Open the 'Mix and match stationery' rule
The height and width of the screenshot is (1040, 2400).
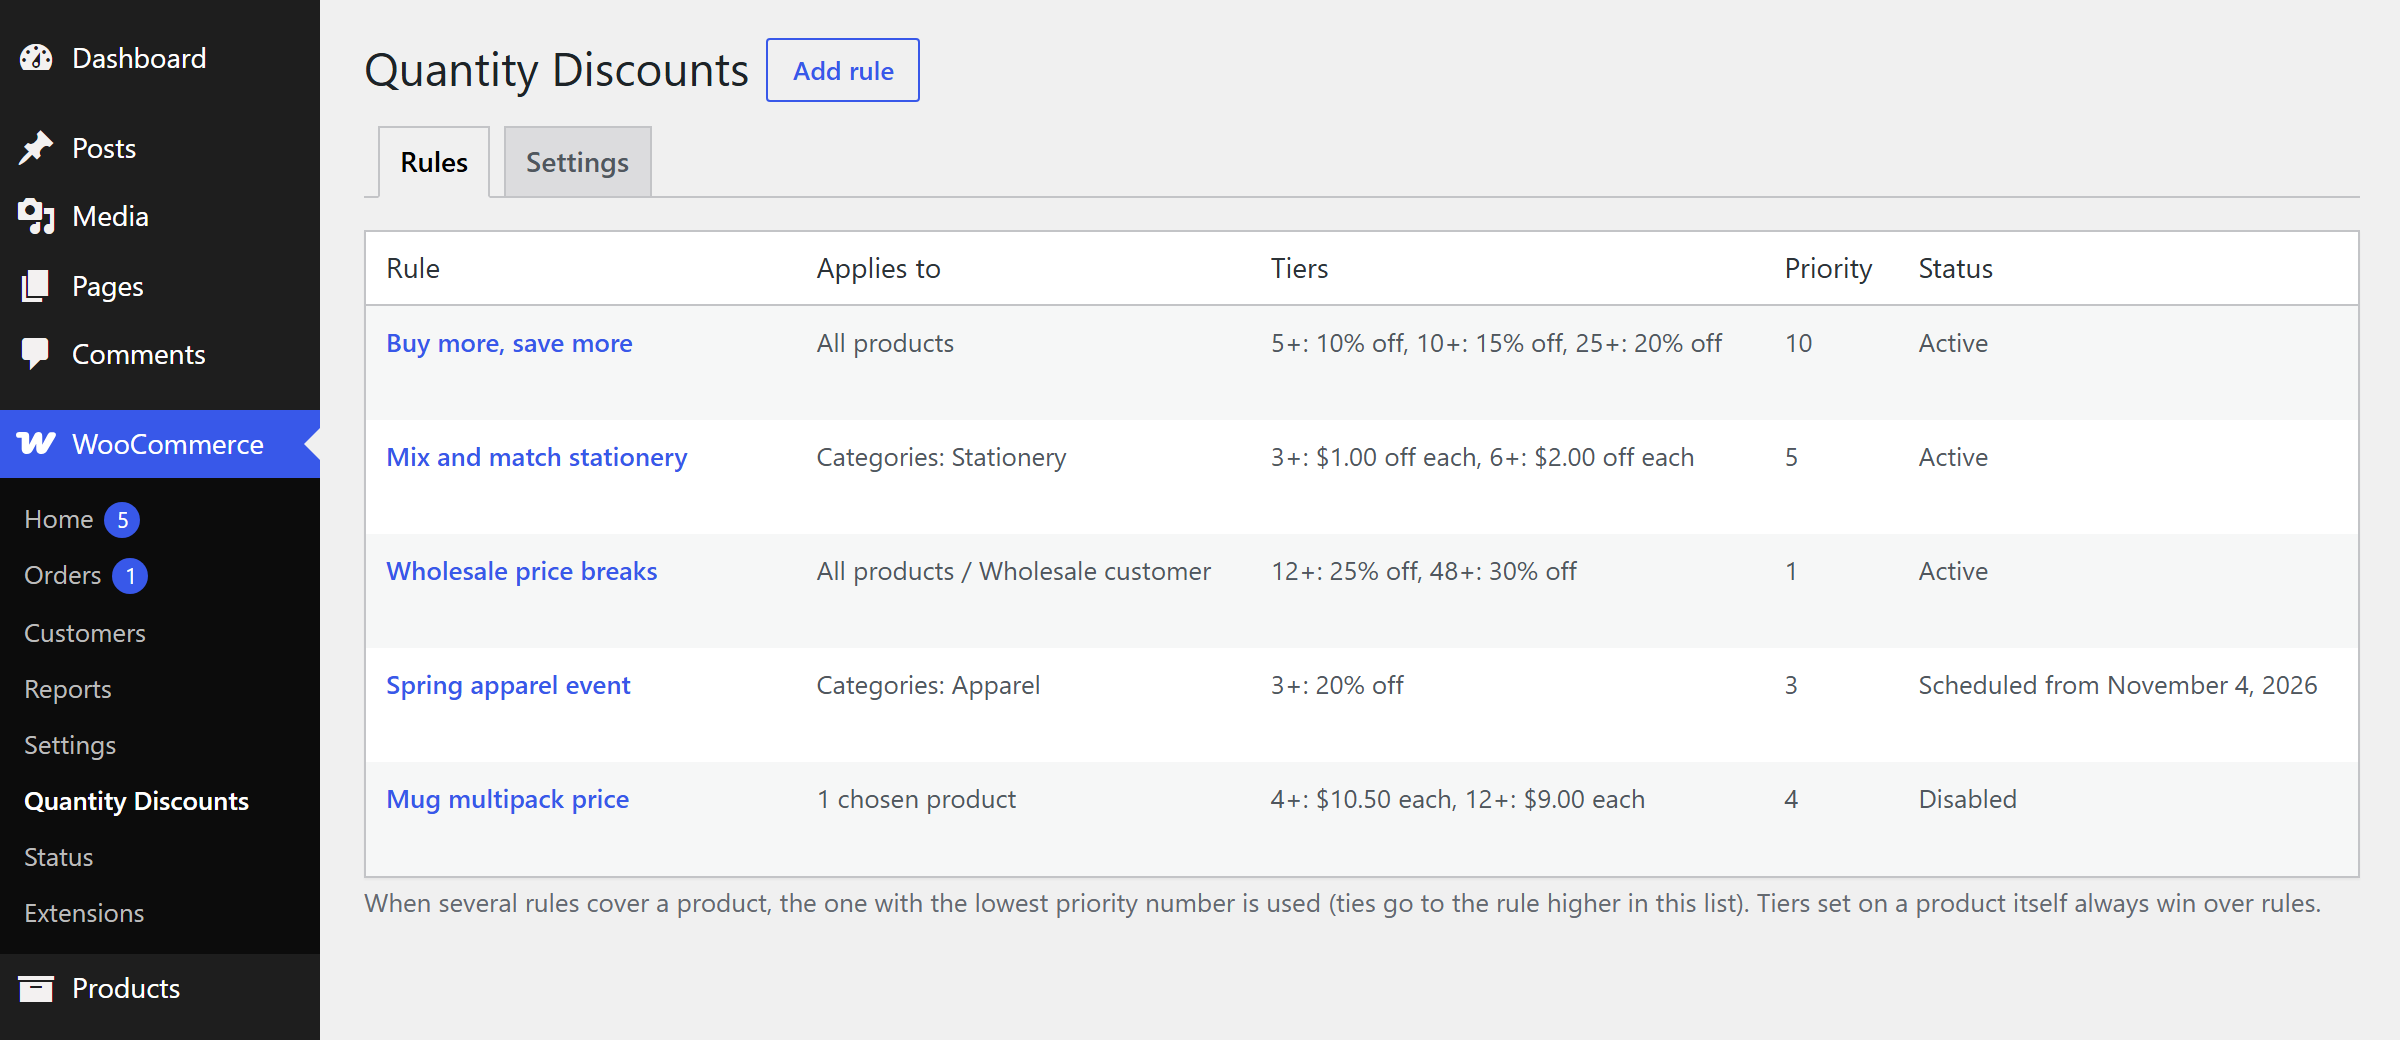537,457
